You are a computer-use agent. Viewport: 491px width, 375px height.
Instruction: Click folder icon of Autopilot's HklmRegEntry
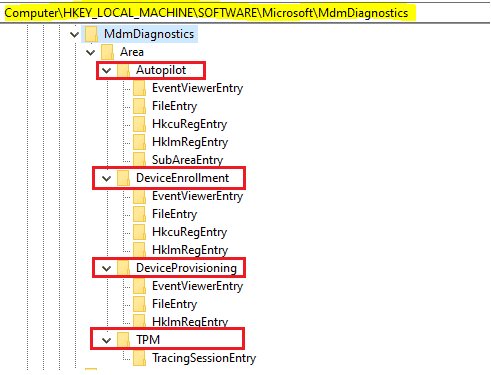tap(139, 142)
